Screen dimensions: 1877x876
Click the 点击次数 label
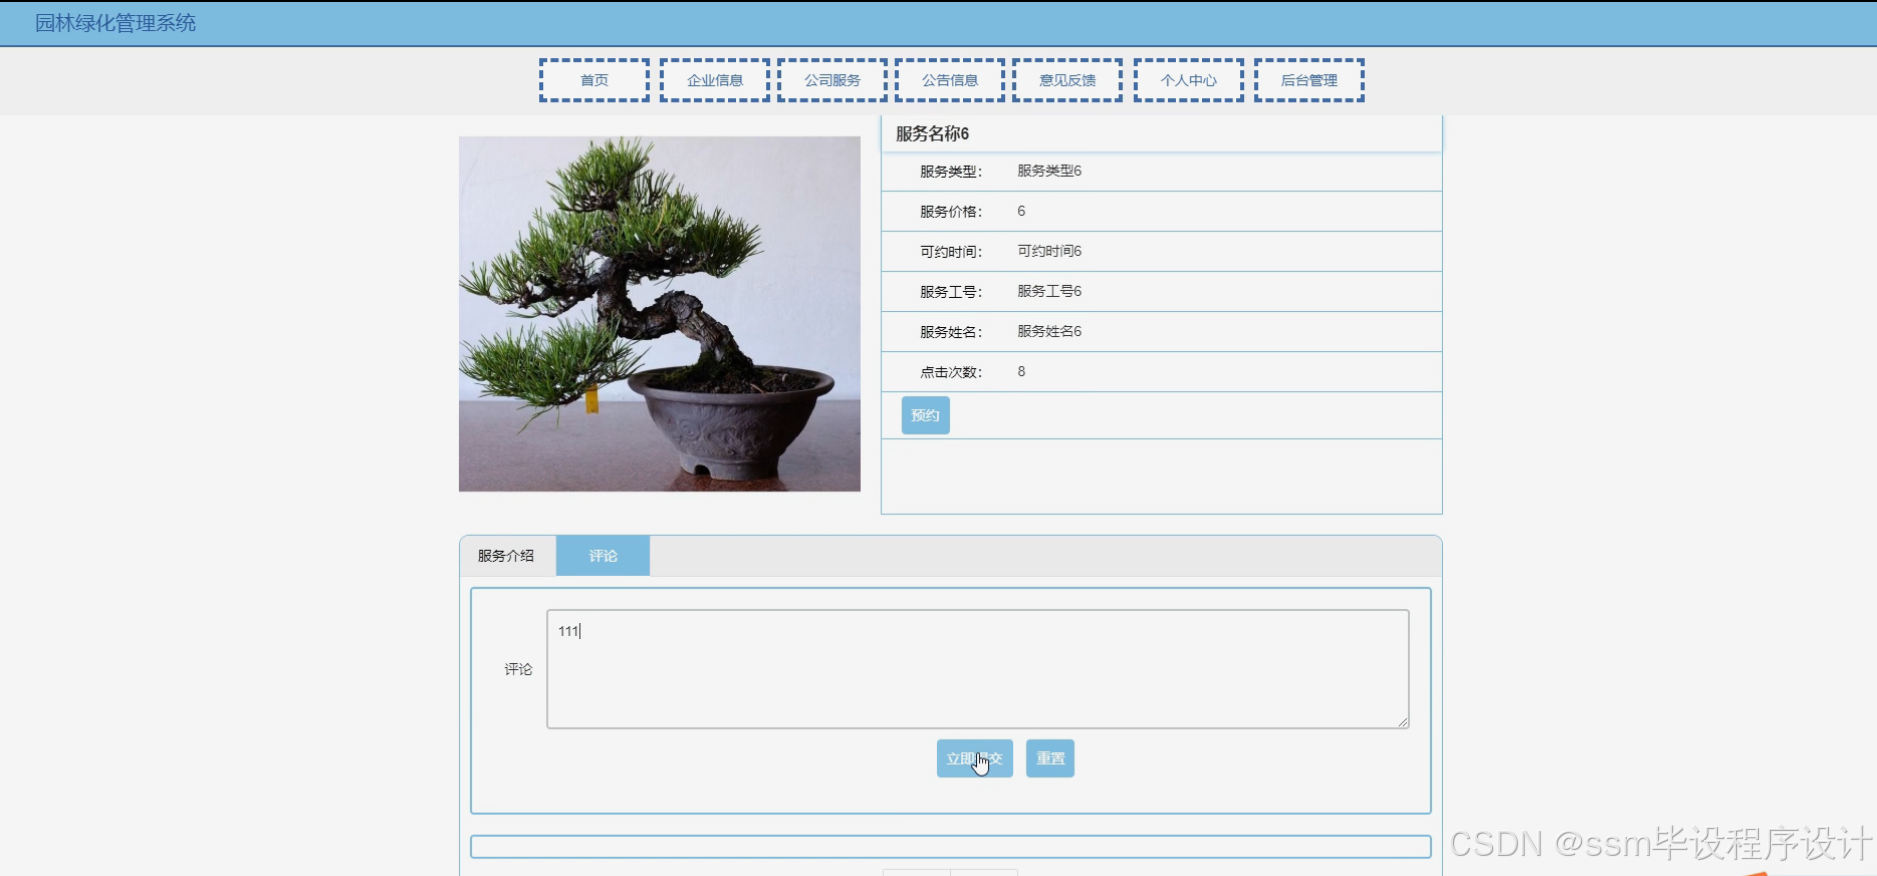(951, 372)
